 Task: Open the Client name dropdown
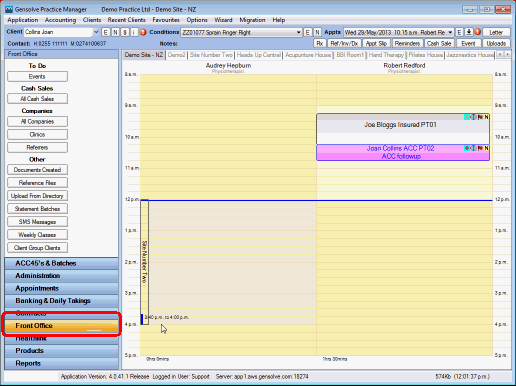click(x=96, y=32)
